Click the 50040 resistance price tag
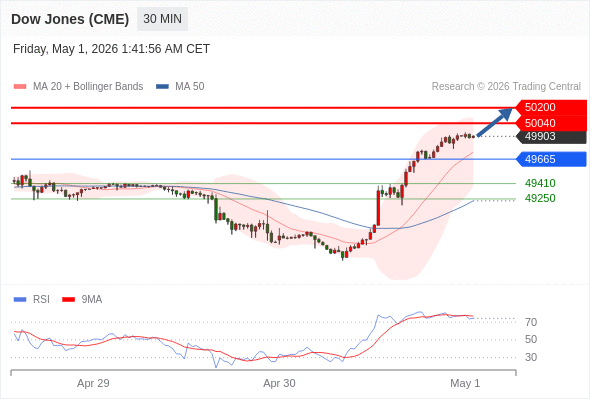Screen dimensions: 590x400 [551, 123]
